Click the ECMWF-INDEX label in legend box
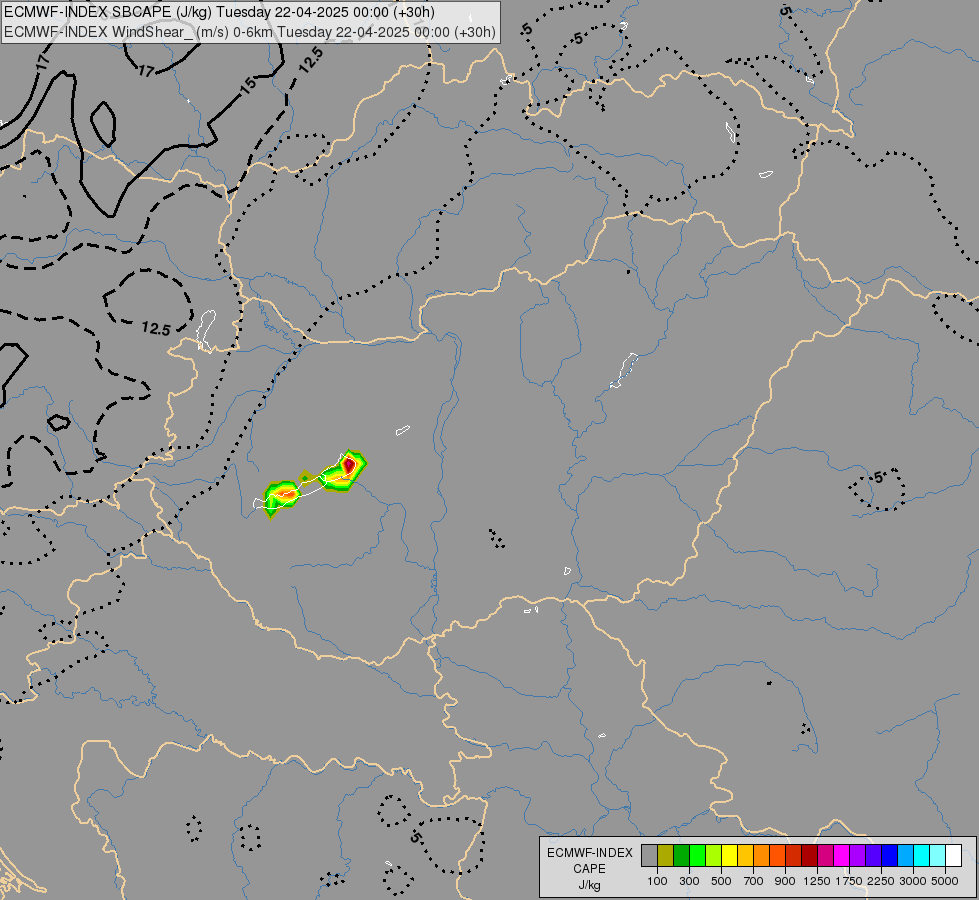Screen dimensions: 979x900 (x=589, y=853)
